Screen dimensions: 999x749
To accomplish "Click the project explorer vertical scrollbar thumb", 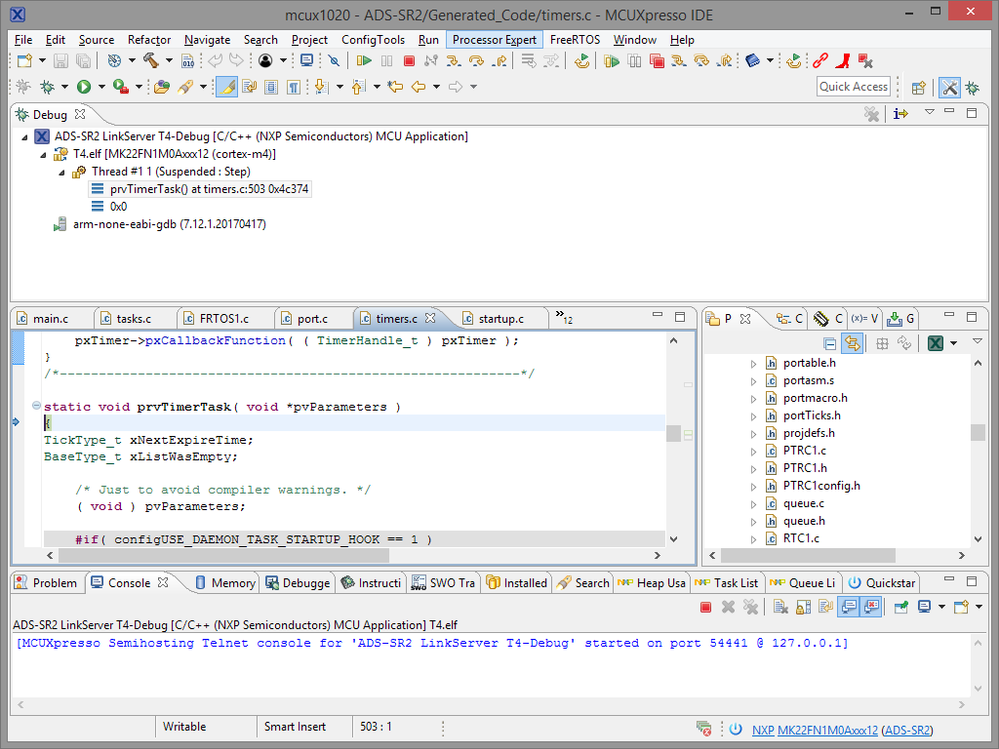I will 977,432.
